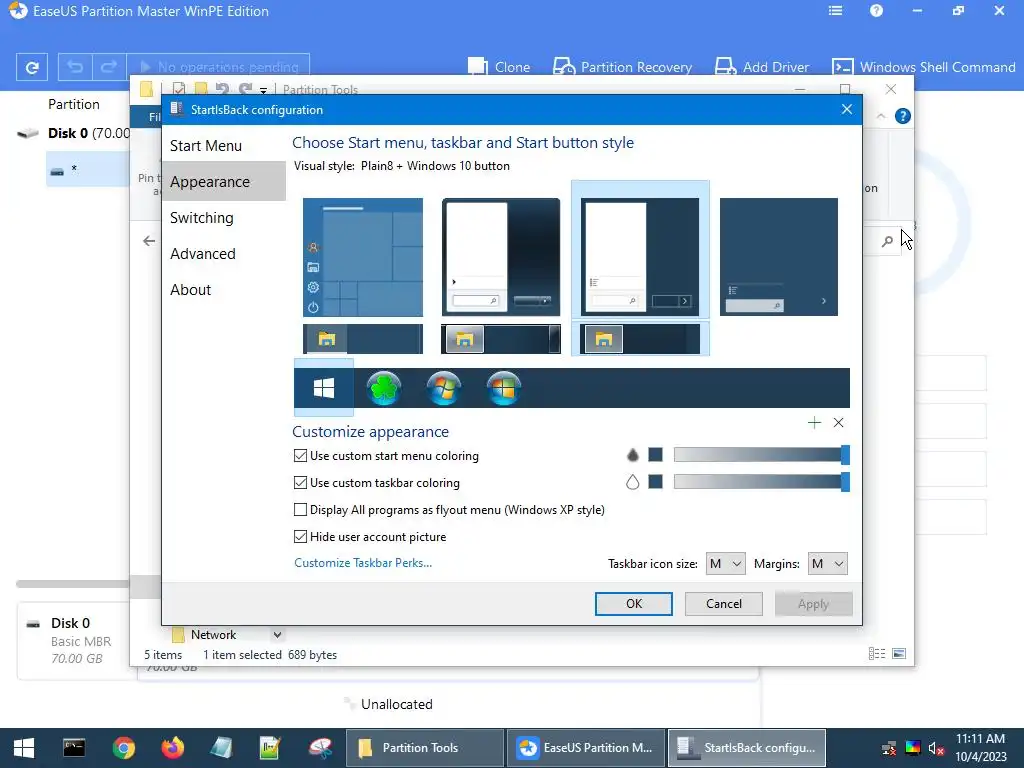The height and width of the screenshot is (768, 1024).
Task: Open the EaseUS Clone tool
Action: click(499, 67)
